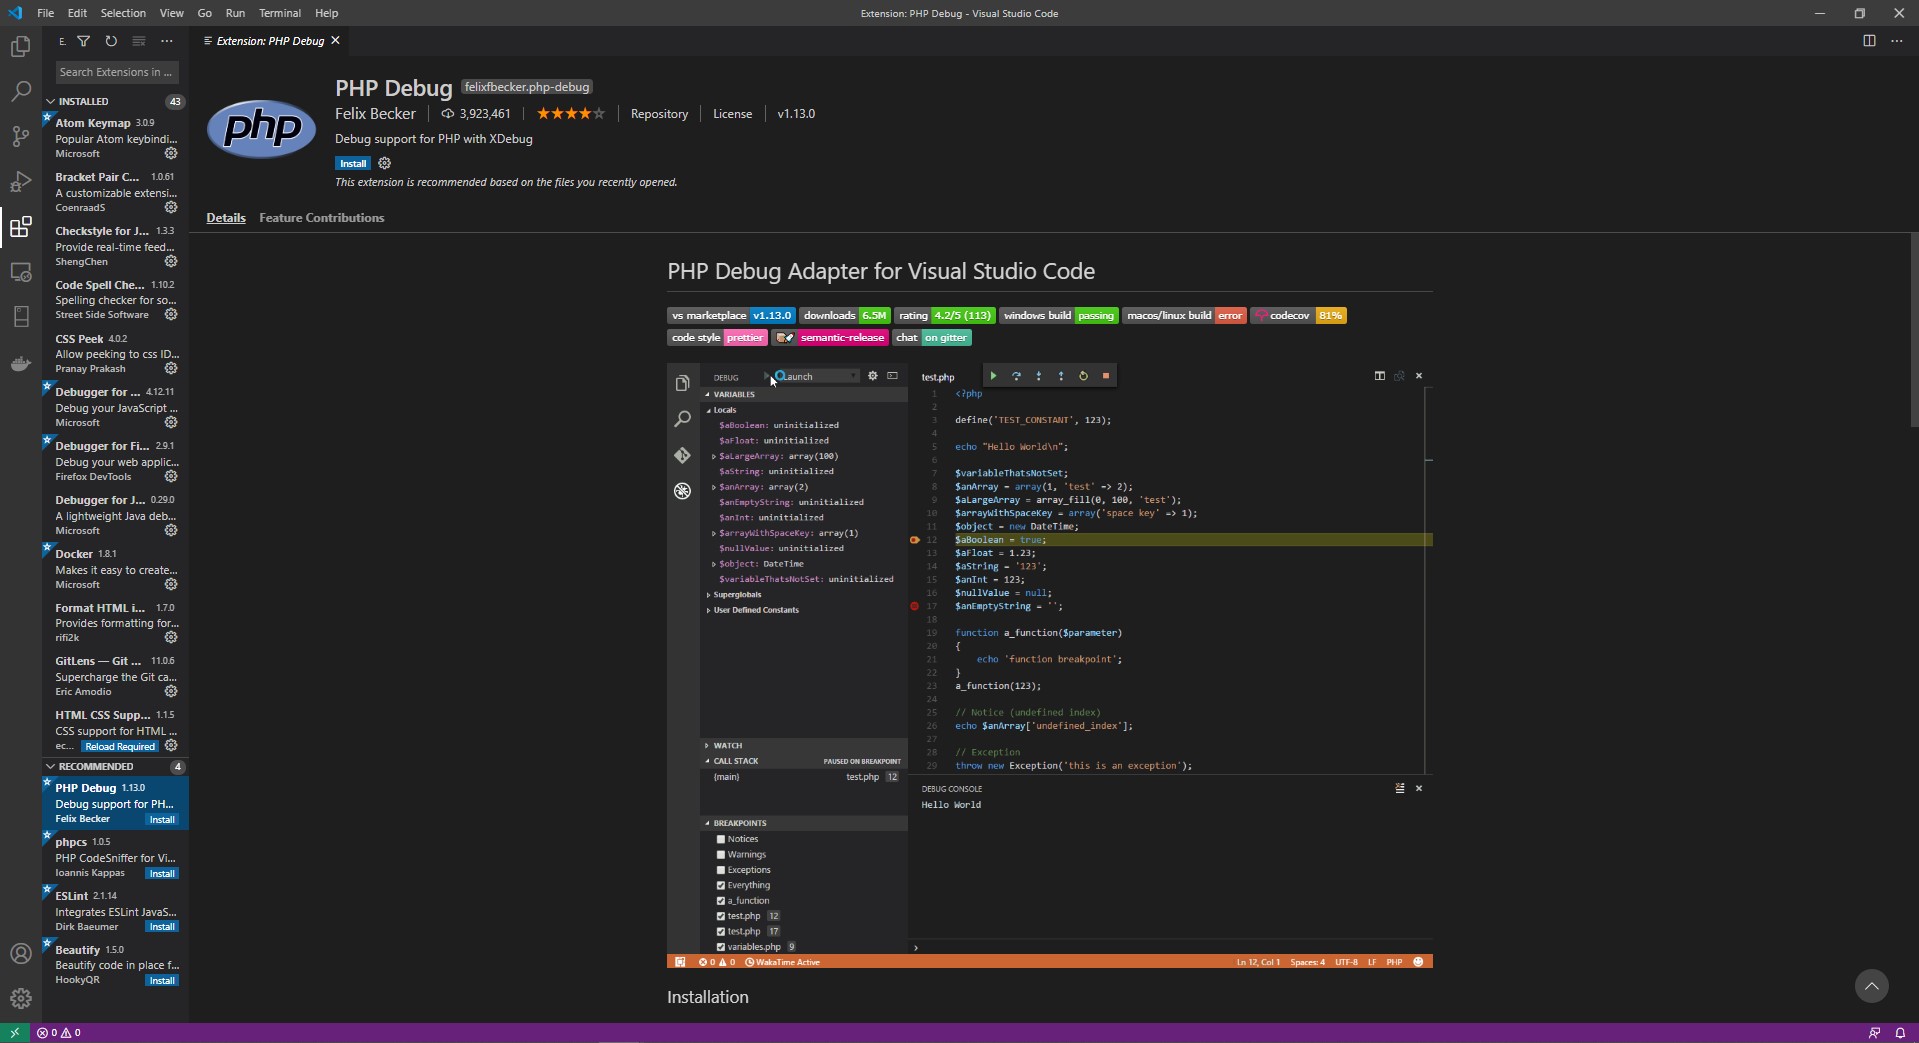Viewport: 1919px width, 1043px height.
Task: Click the Extensions icon in the activity bar
Action: (20, 227)
